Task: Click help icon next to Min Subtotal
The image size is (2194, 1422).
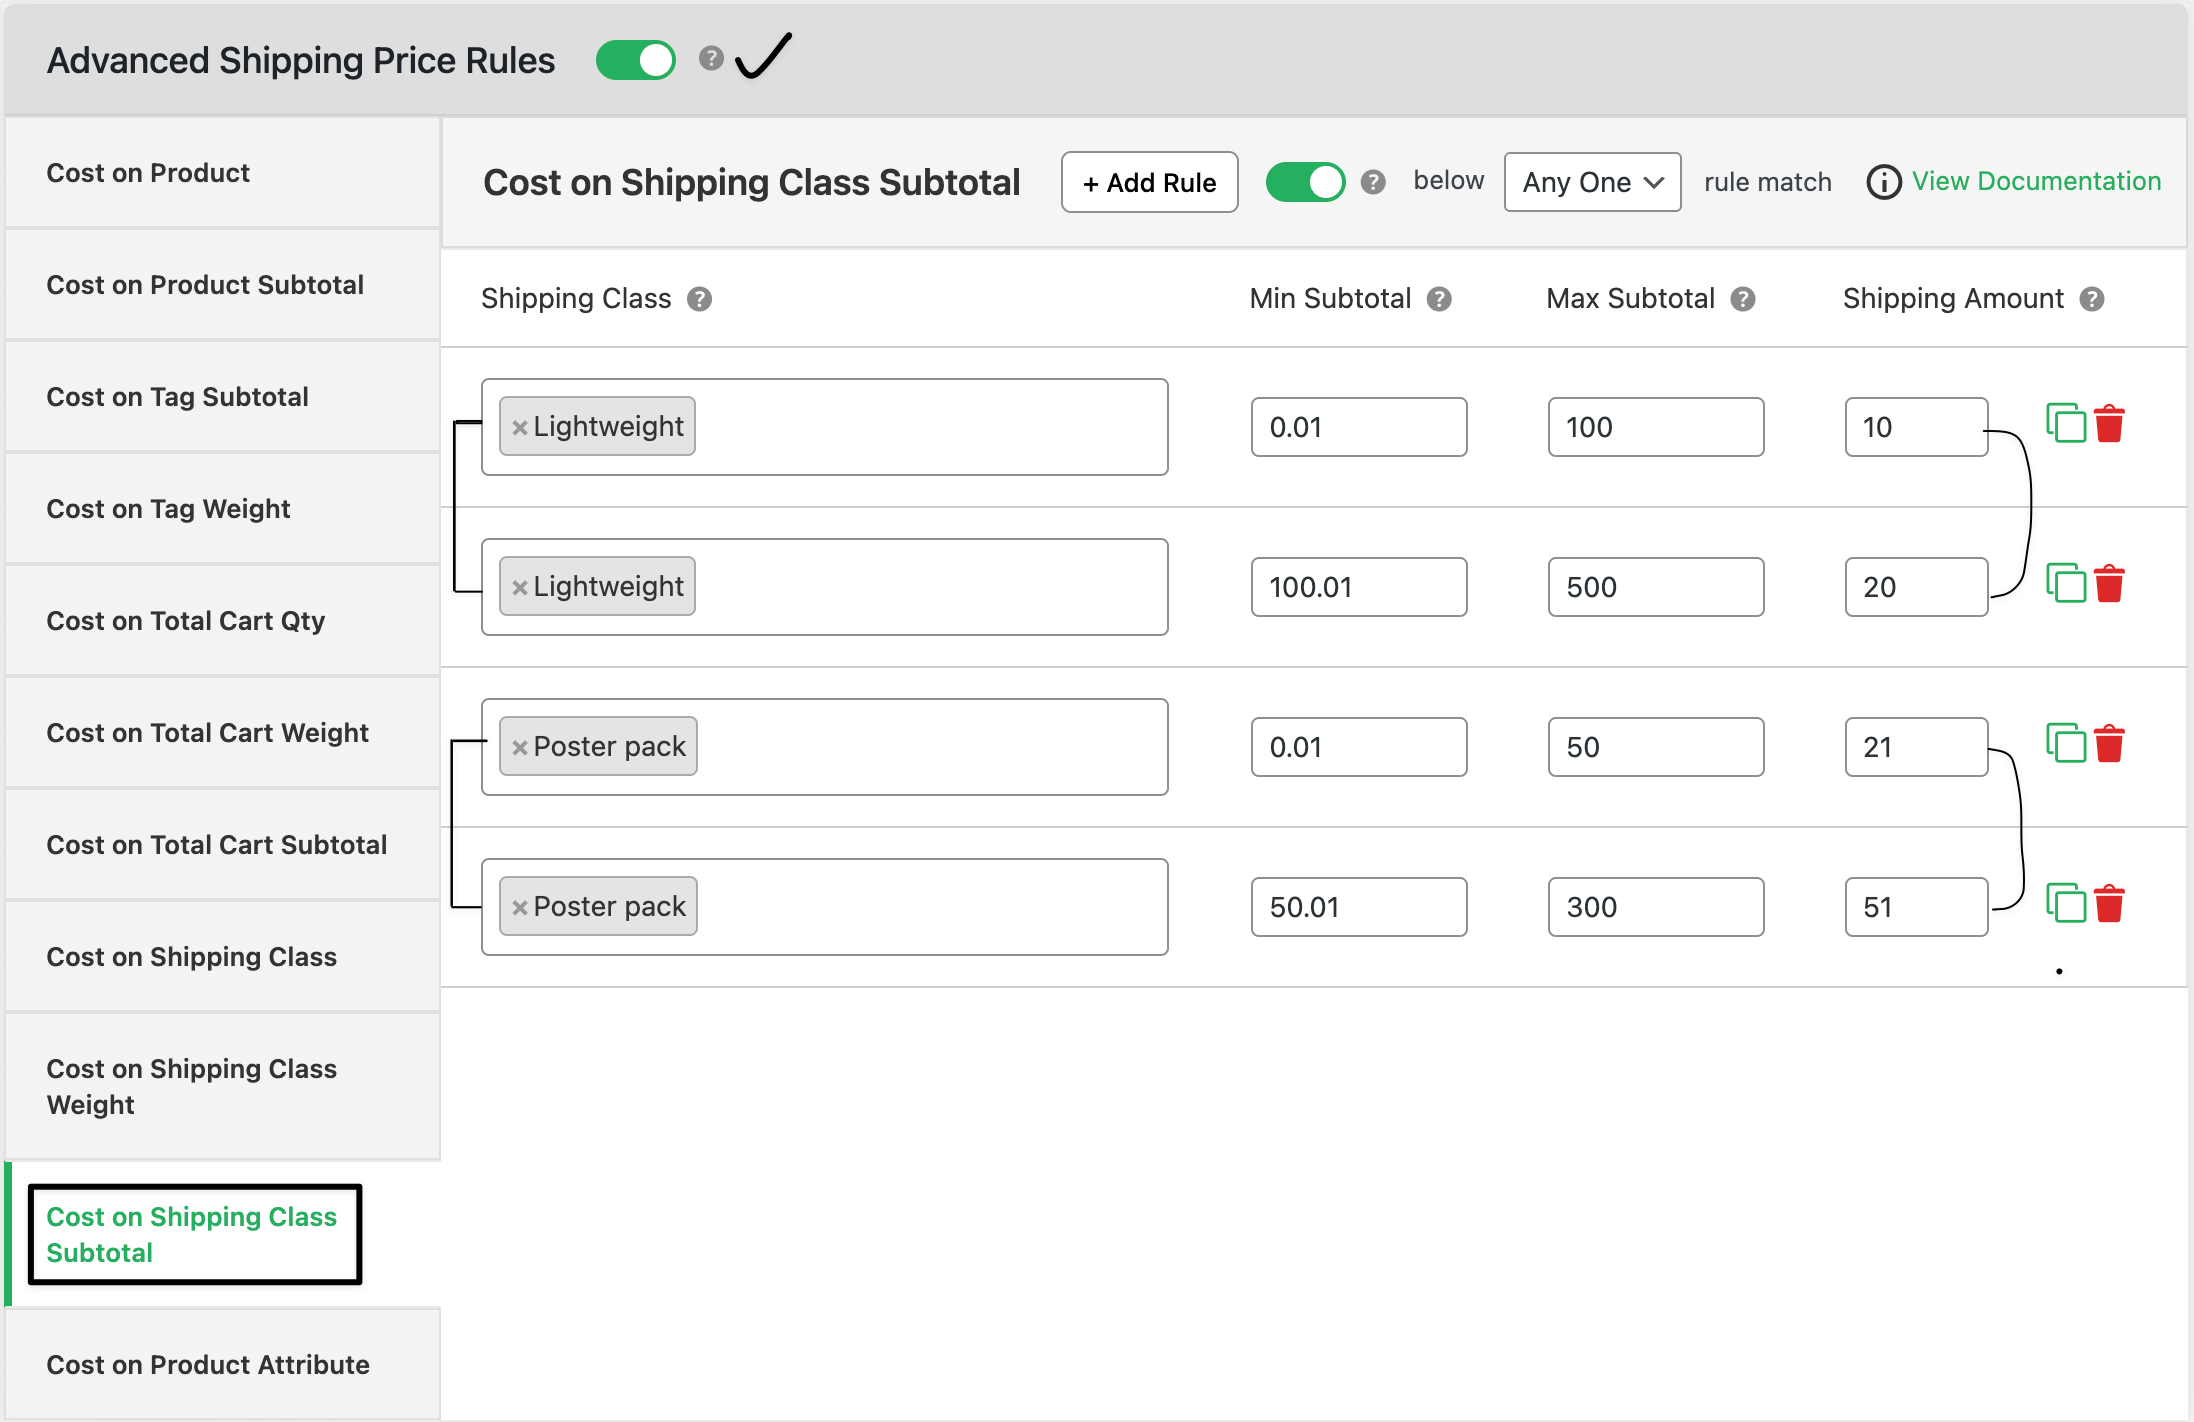Action: [1439, 299]
